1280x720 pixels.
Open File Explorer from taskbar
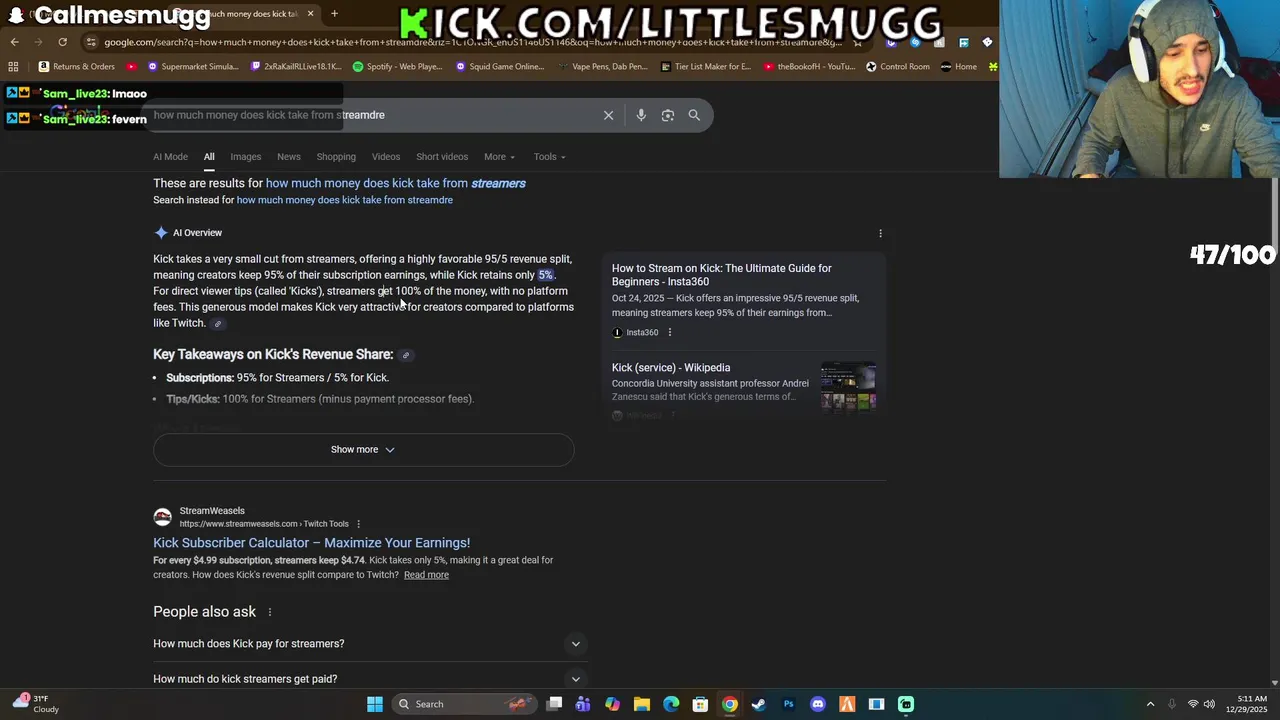[642, 704]
